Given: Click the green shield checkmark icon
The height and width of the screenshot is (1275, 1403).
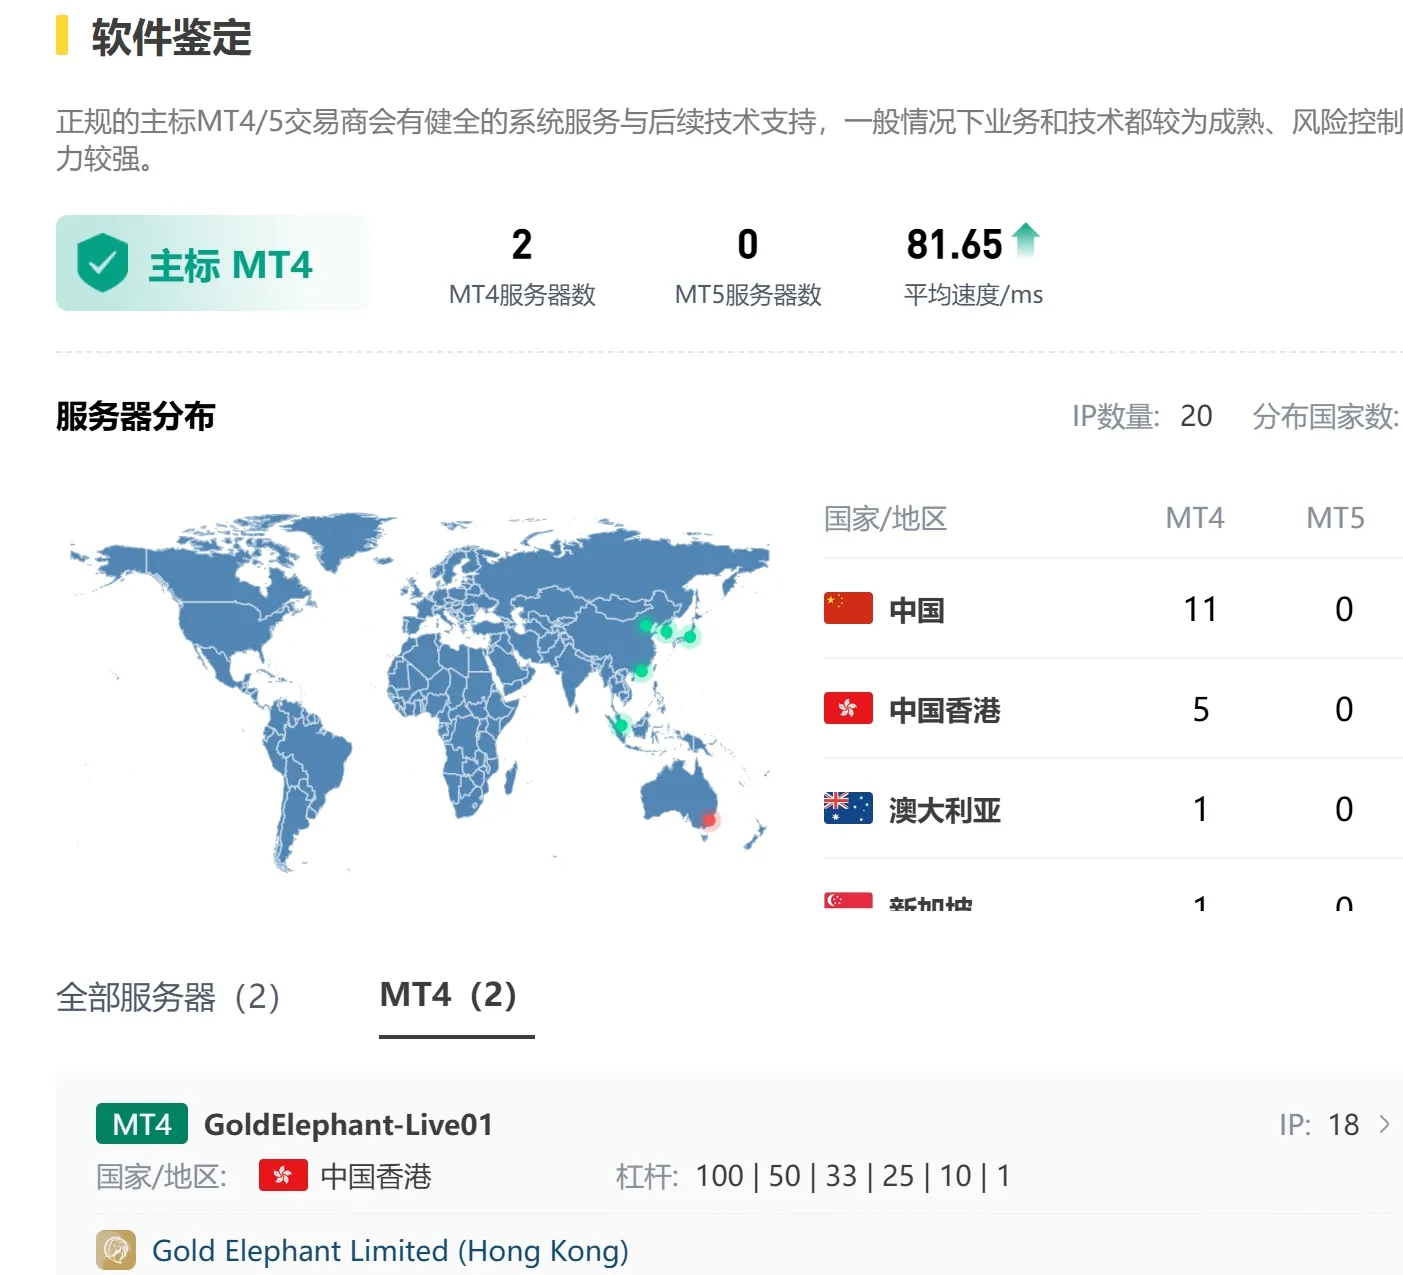Looking at the screenshot, I should click(102, 263).
